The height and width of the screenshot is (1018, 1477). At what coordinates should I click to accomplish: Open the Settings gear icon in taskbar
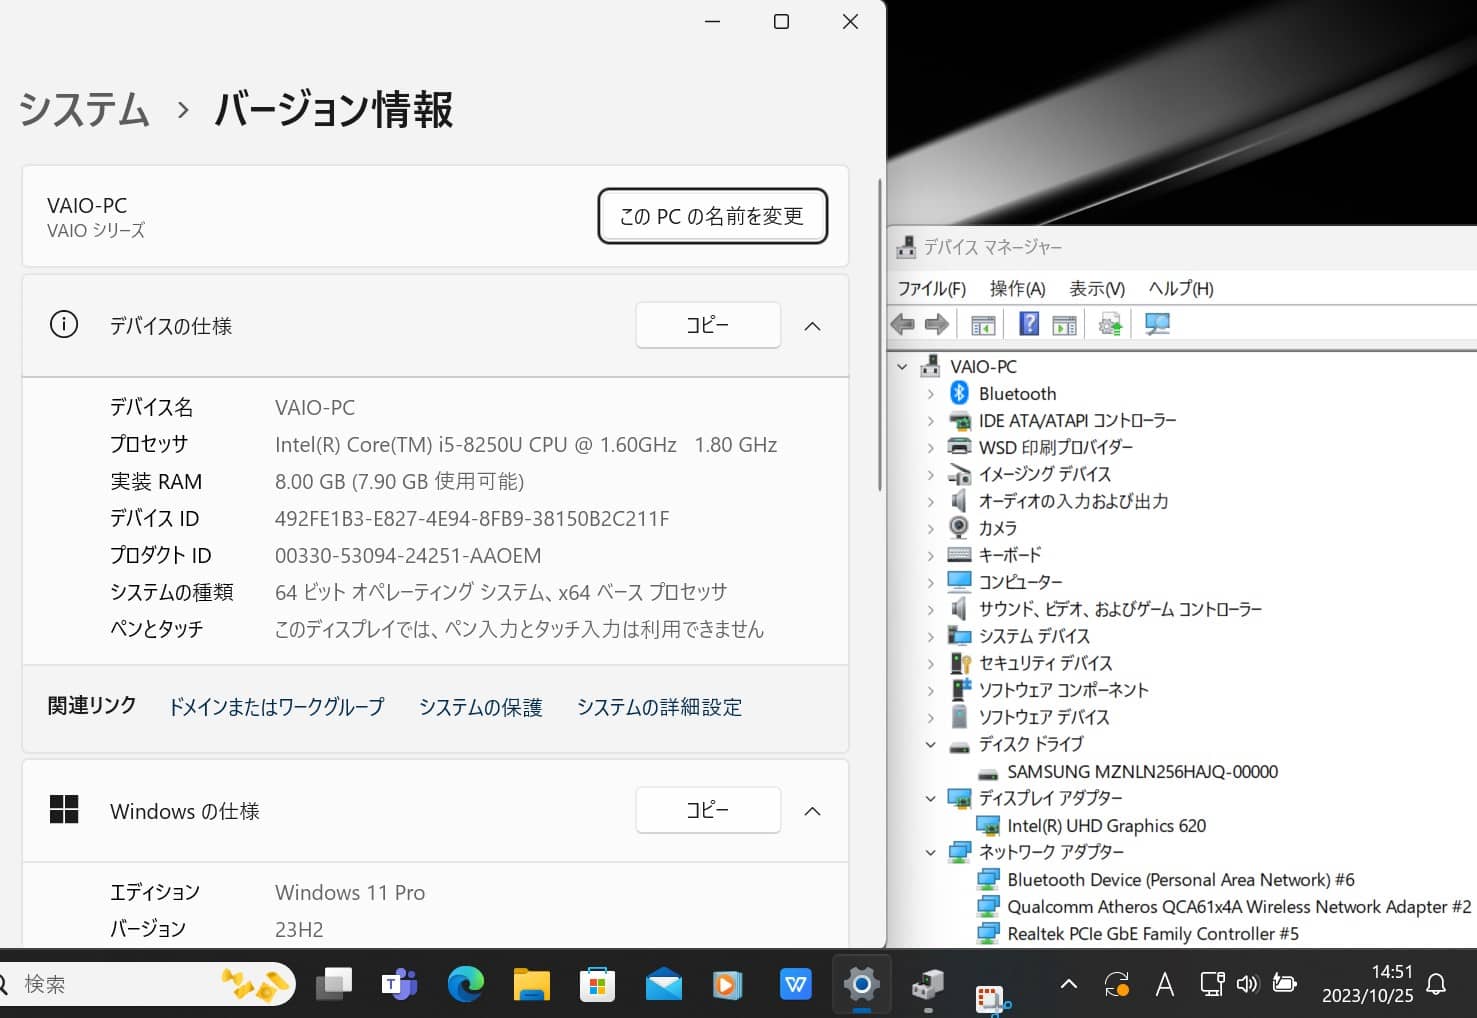click(x=861, y=985)
